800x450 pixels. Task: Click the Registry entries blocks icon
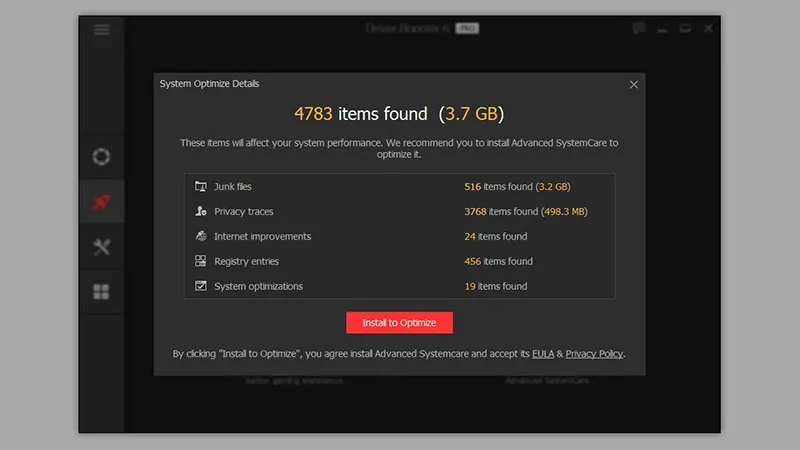click(x=201, y=262)
